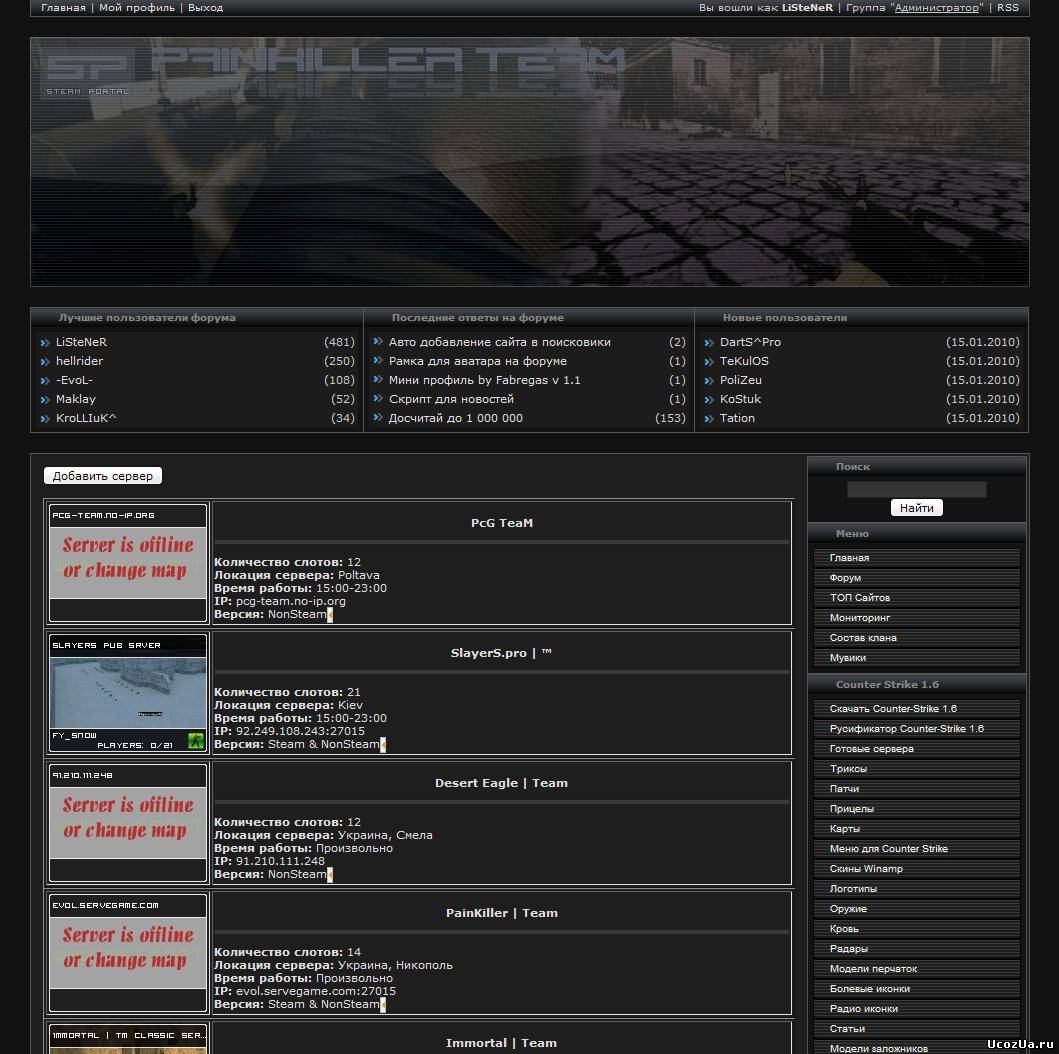Open new user KoStuk profile
1059x1054 pixels.
point(740,399)
